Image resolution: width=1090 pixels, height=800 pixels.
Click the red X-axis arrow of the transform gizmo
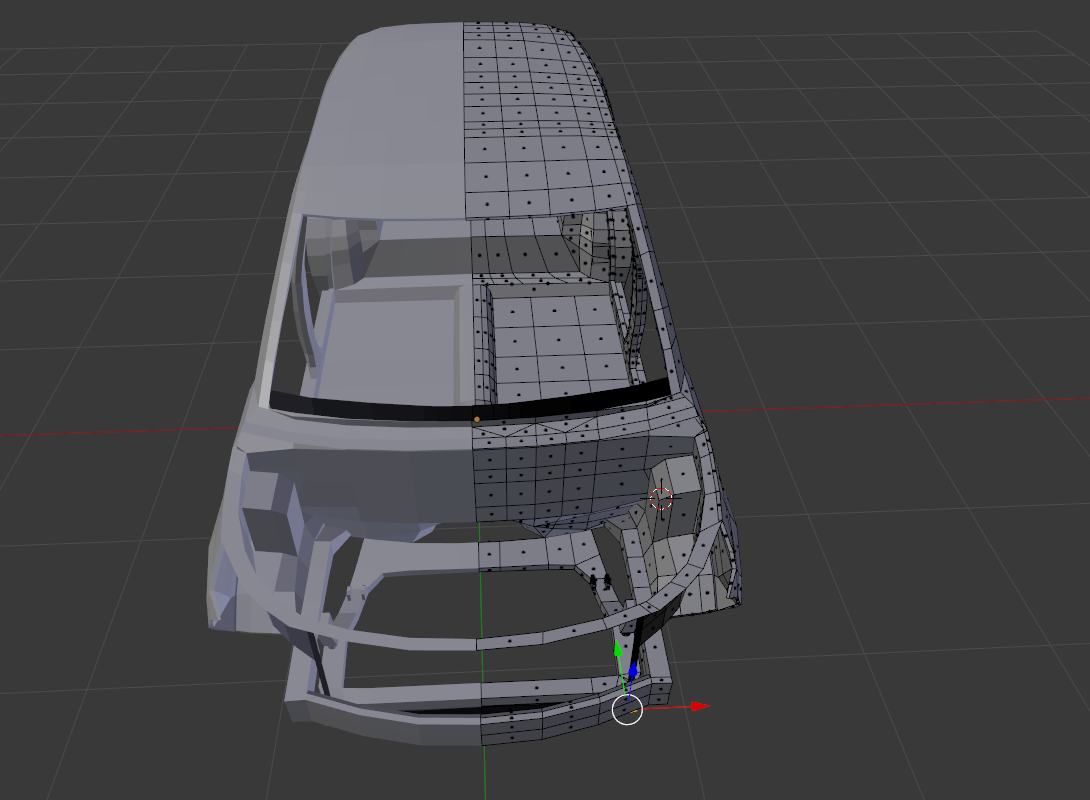tap(700, 706)
